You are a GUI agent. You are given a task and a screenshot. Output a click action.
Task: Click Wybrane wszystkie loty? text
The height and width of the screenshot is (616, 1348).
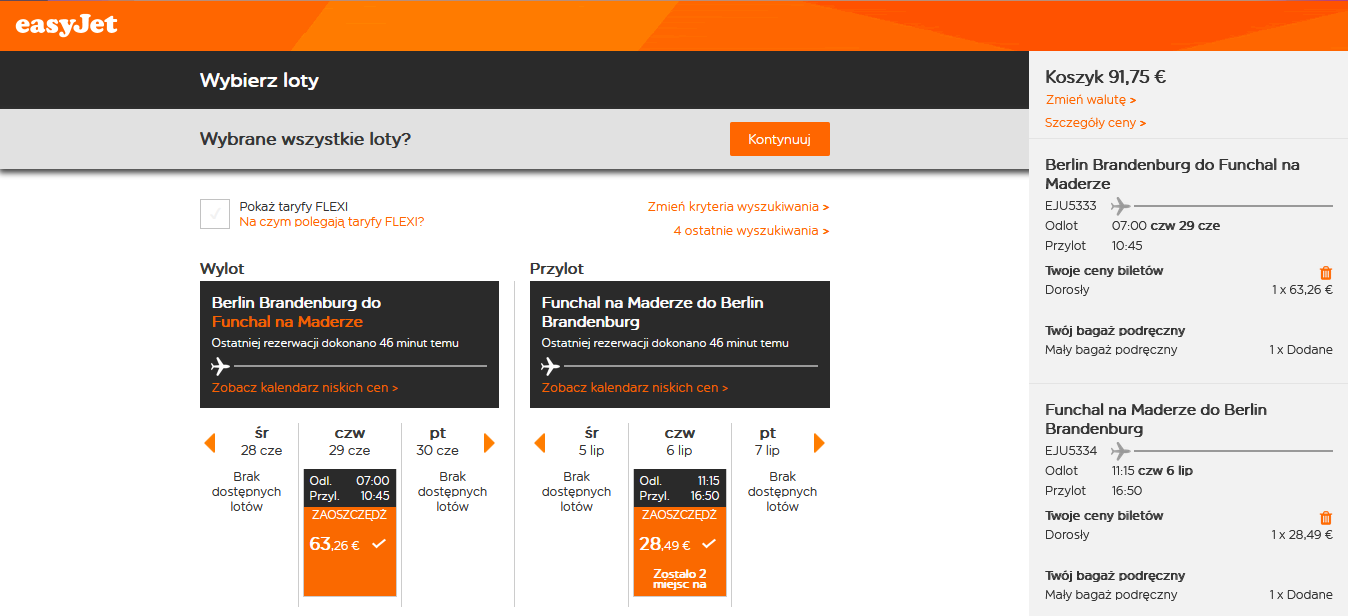coord(305,139)
